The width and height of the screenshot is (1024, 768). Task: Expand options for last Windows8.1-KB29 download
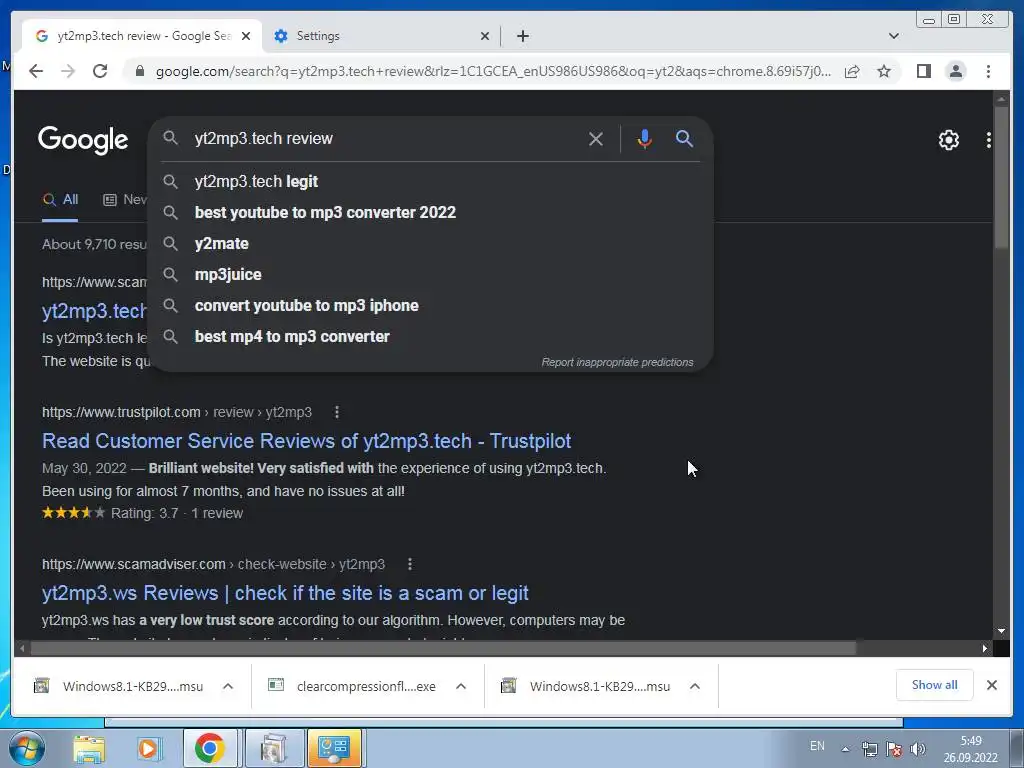(x=695, y=686)
